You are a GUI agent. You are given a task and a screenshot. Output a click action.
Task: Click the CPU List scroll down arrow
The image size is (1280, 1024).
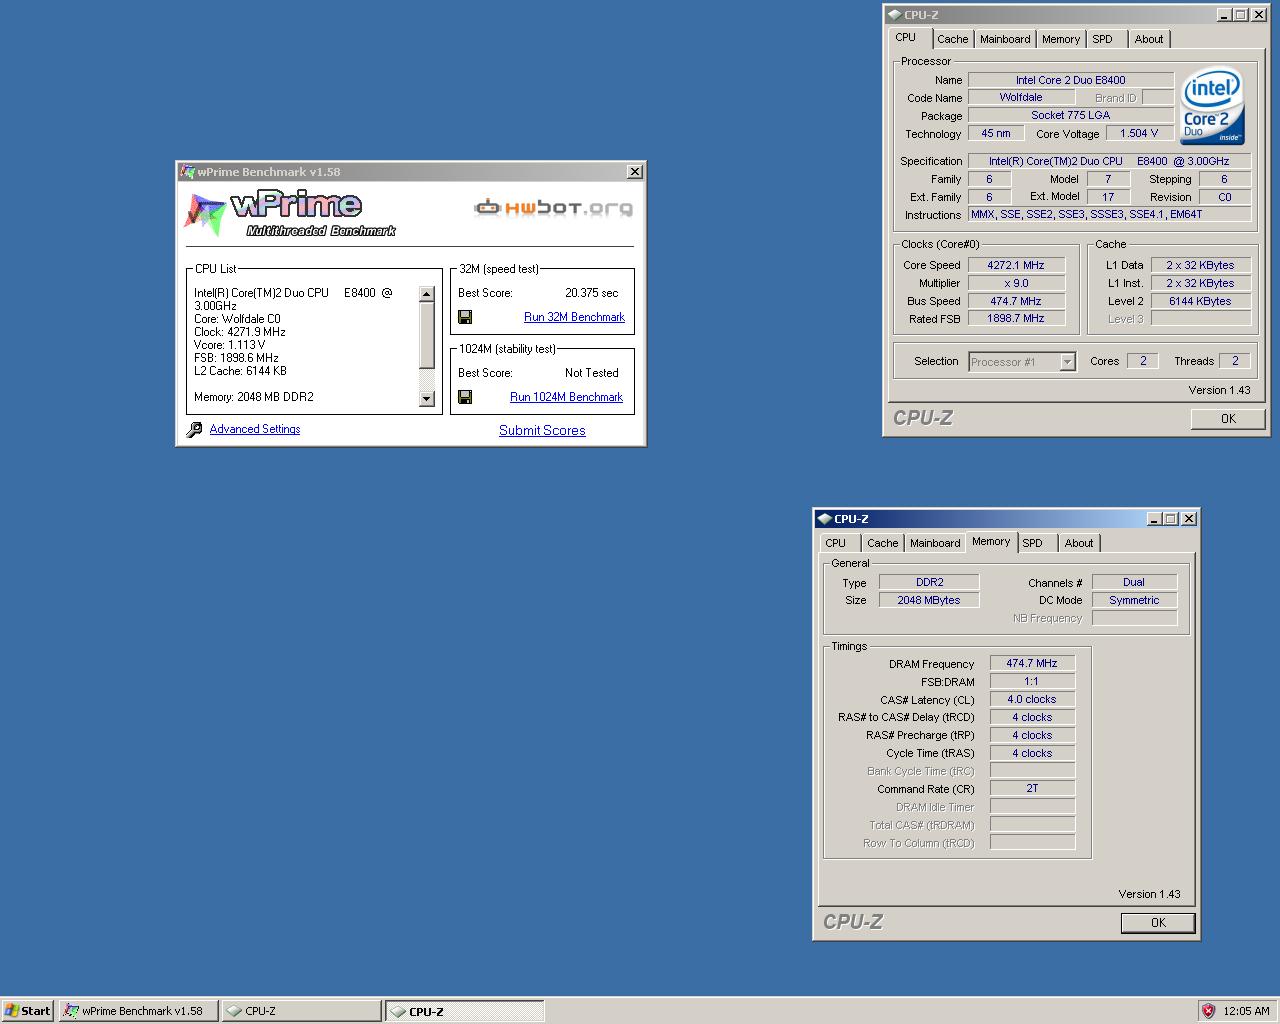coord(427,398)
